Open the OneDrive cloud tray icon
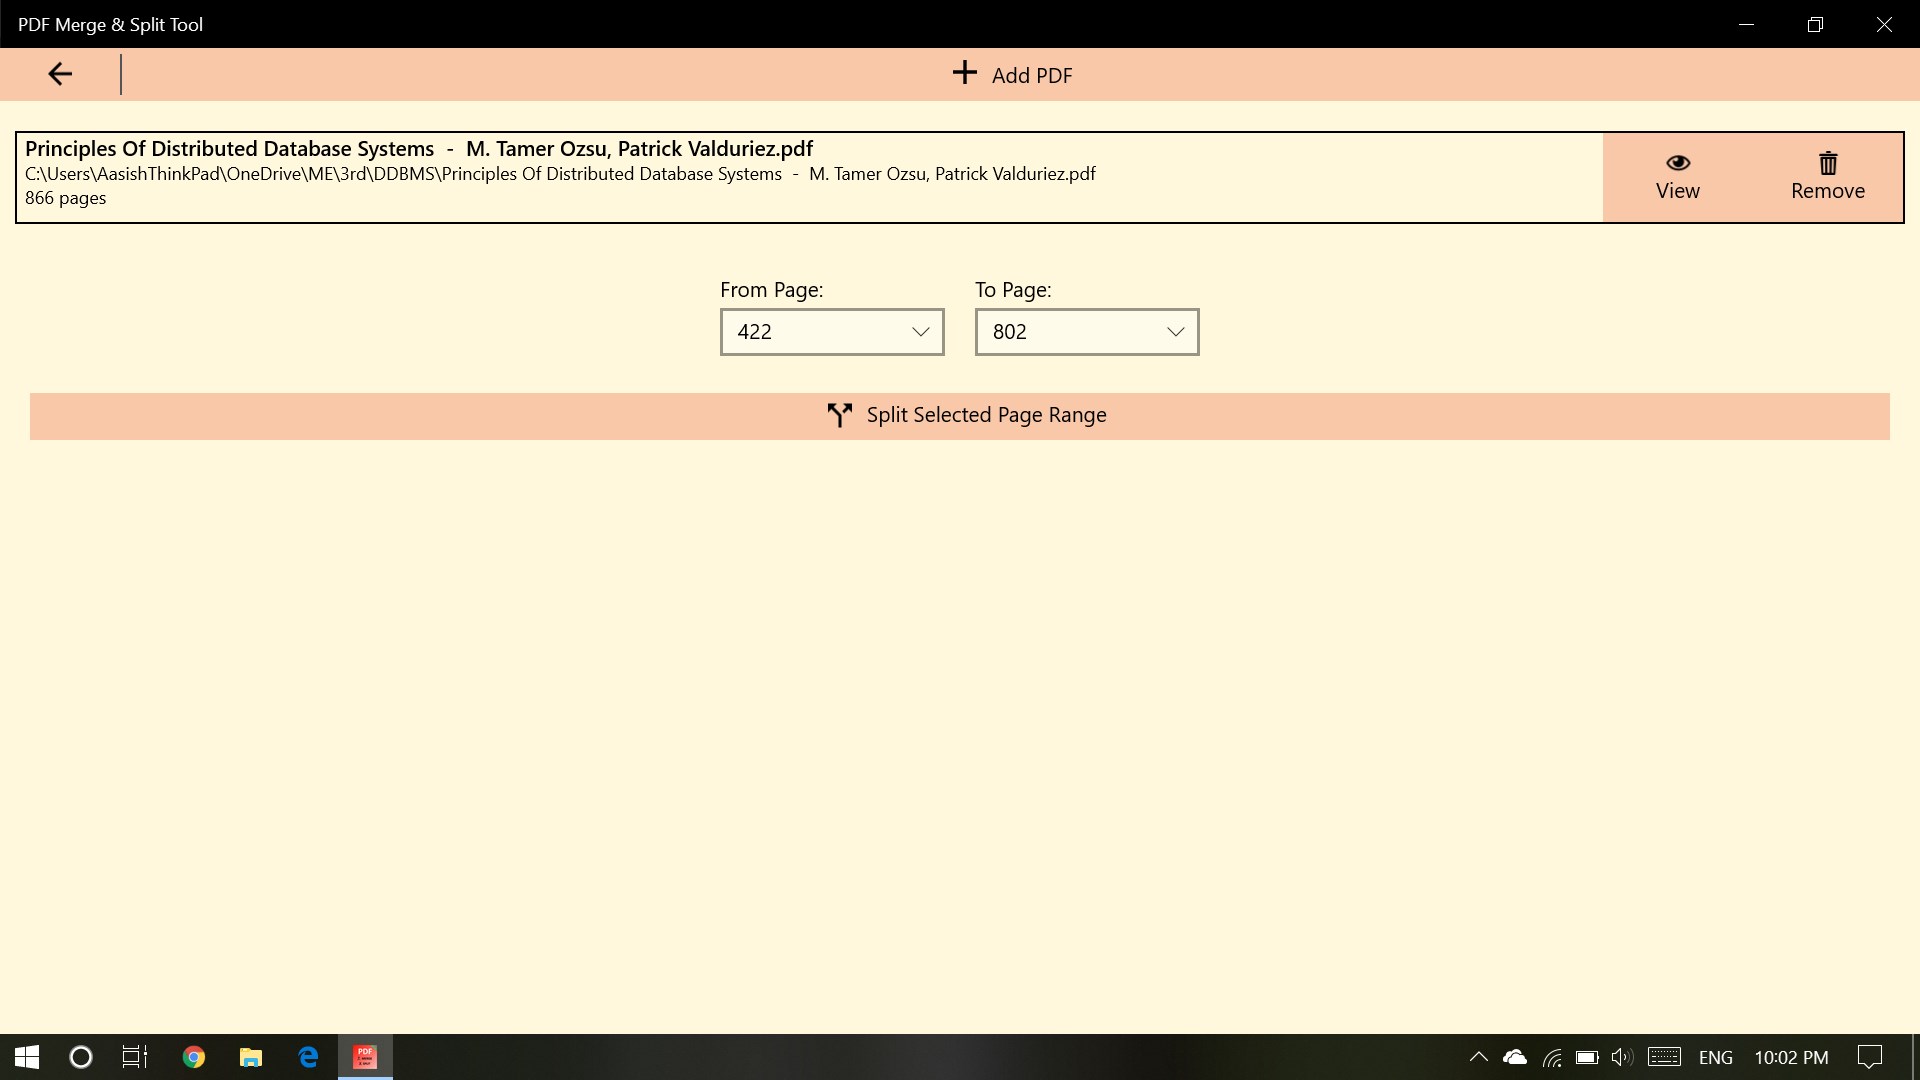This screenshot has width=1920, height=1080. (x=1515, y=1057)
